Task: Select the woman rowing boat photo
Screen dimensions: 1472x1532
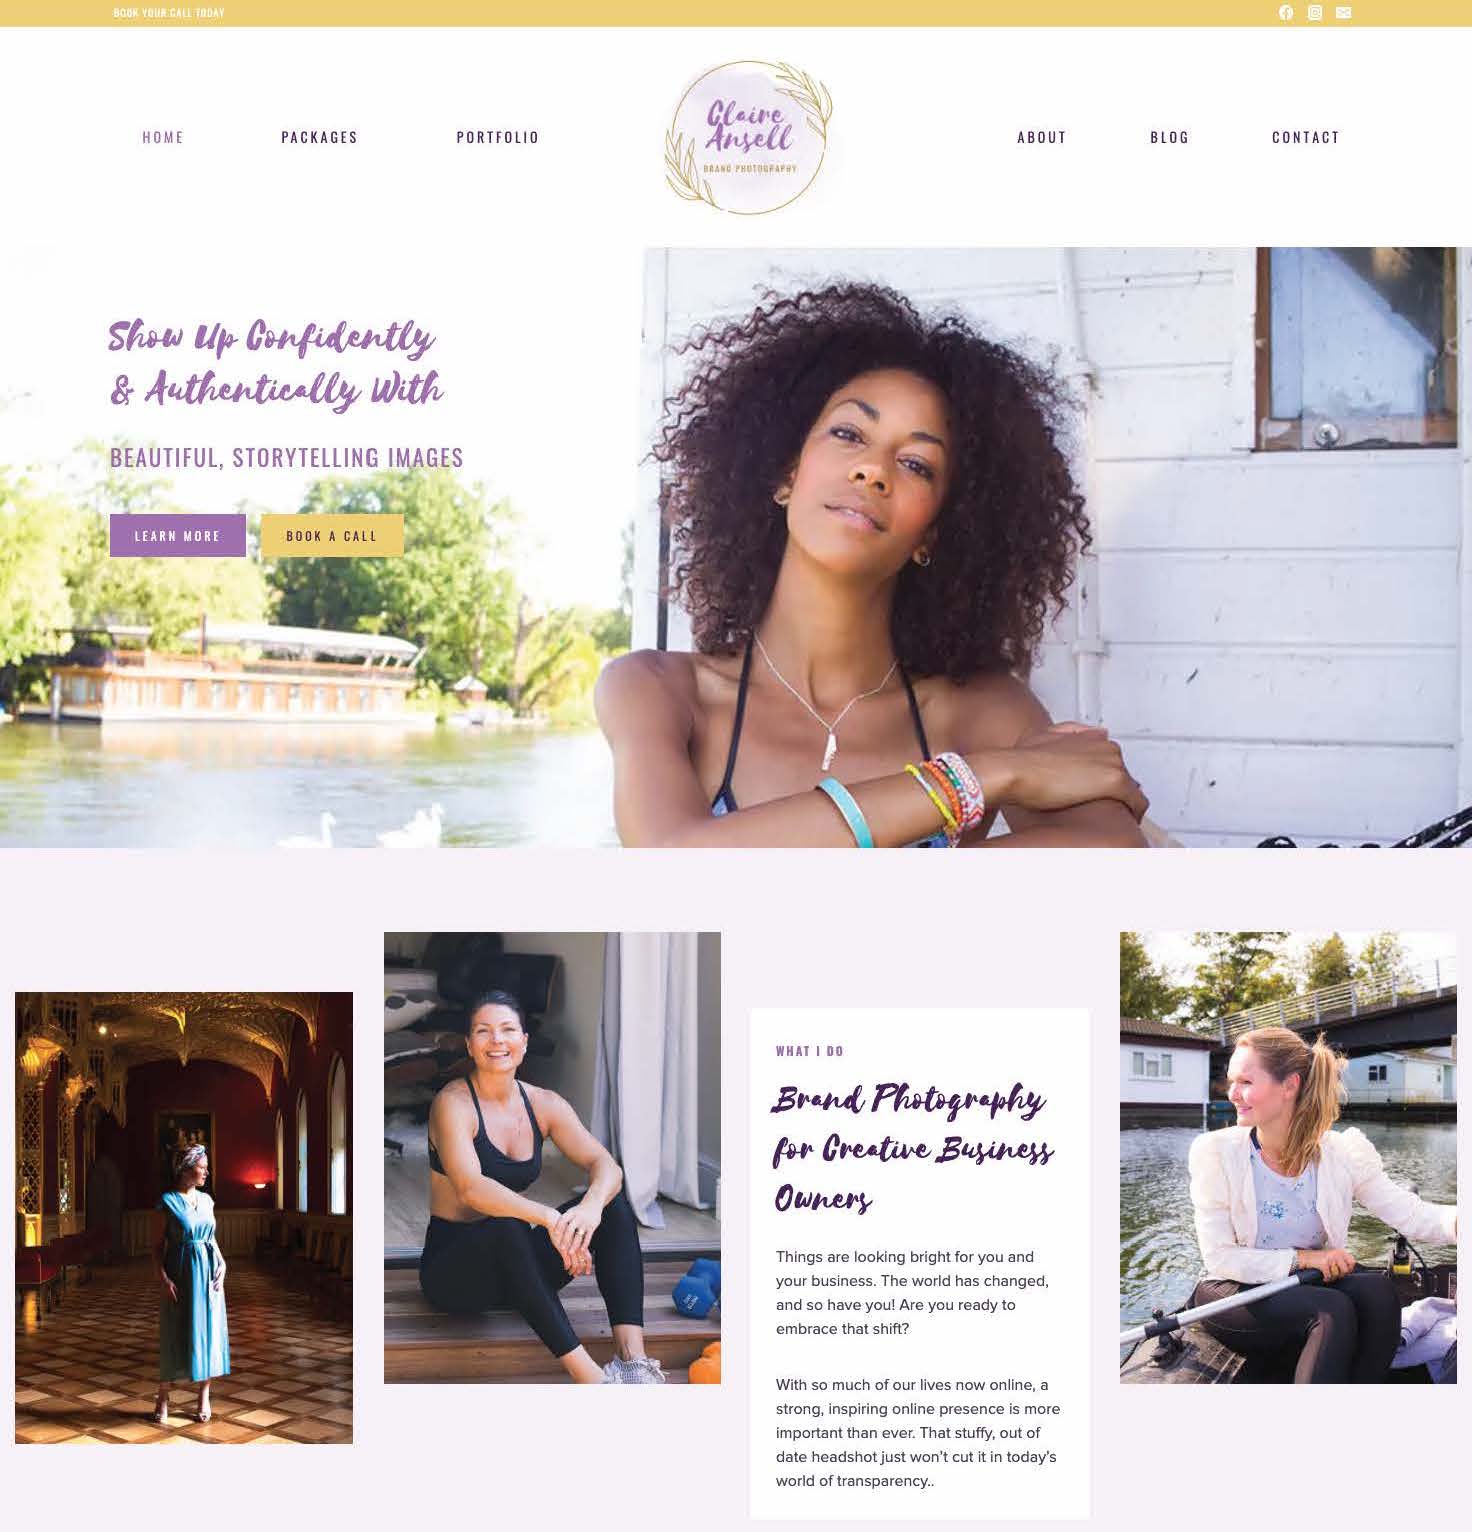Action: (x=1288, y=1158)
